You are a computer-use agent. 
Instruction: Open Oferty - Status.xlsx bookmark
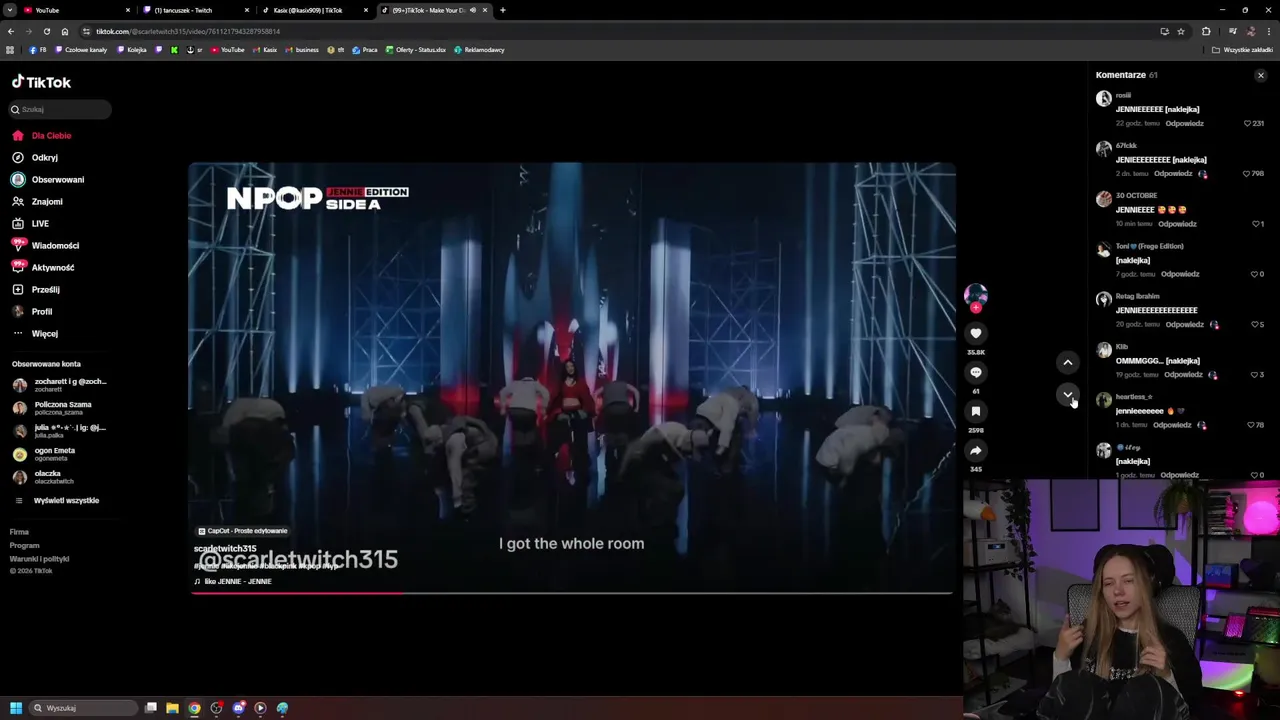point(416,50)
